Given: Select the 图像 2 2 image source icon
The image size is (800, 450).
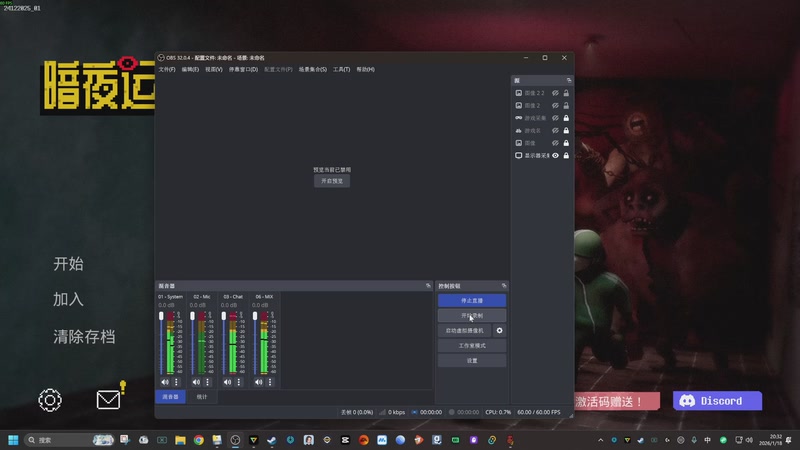Looking at the screenshot, I should tap(518, 93).
